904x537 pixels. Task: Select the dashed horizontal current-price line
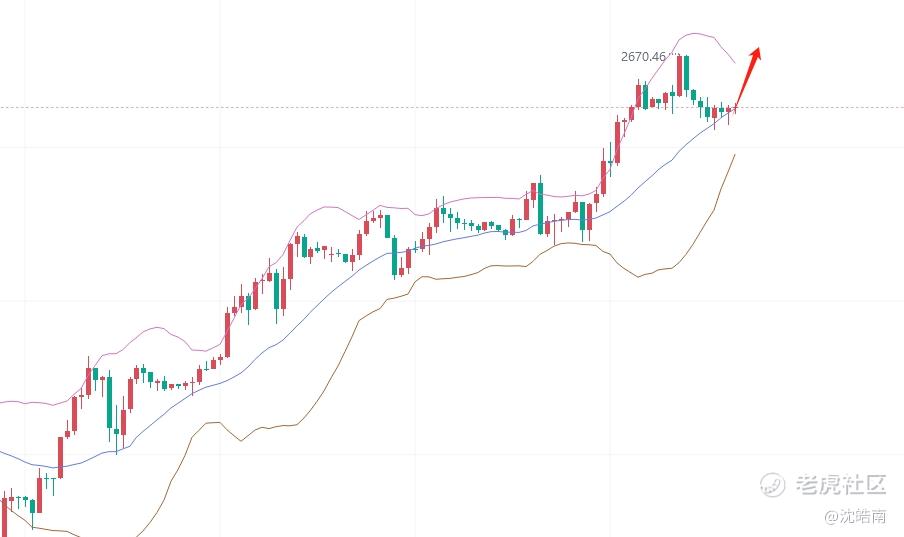[x=452, y=107]
